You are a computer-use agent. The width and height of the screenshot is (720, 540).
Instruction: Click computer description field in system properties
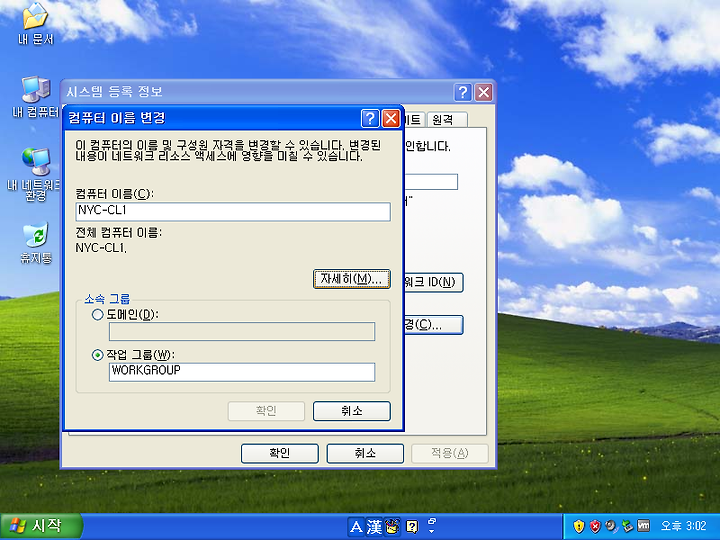pyautogui.click(x=431, y=182)
